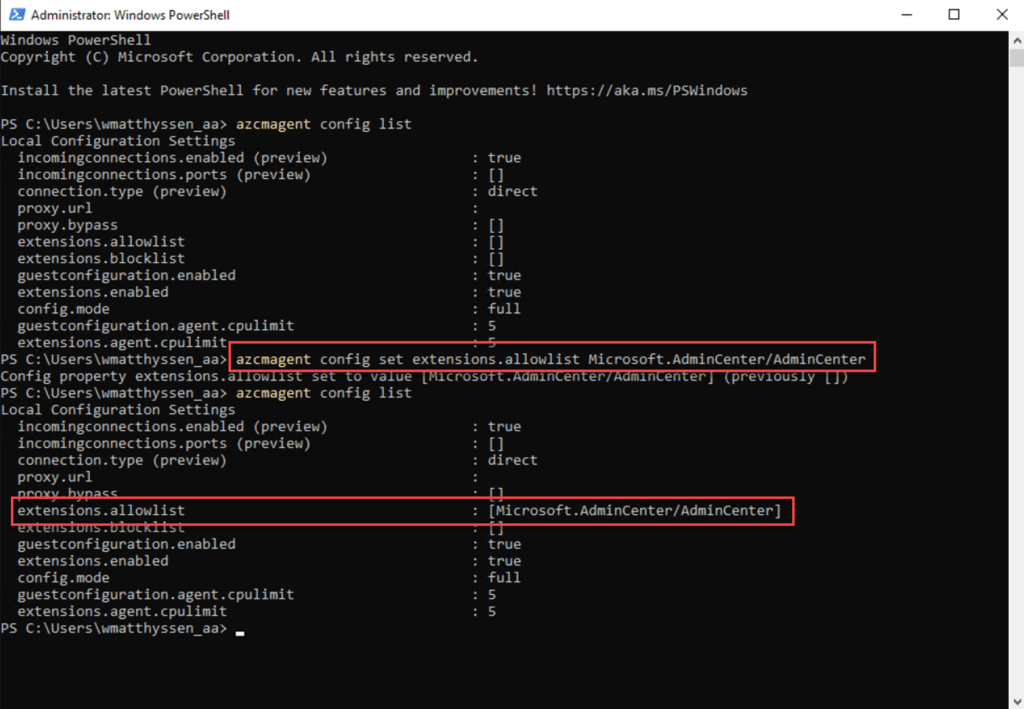This screenshot has height=709, width=1024.
Task: Click the PowerShell icon in the title bar
Action: click(x=16, y=15)
